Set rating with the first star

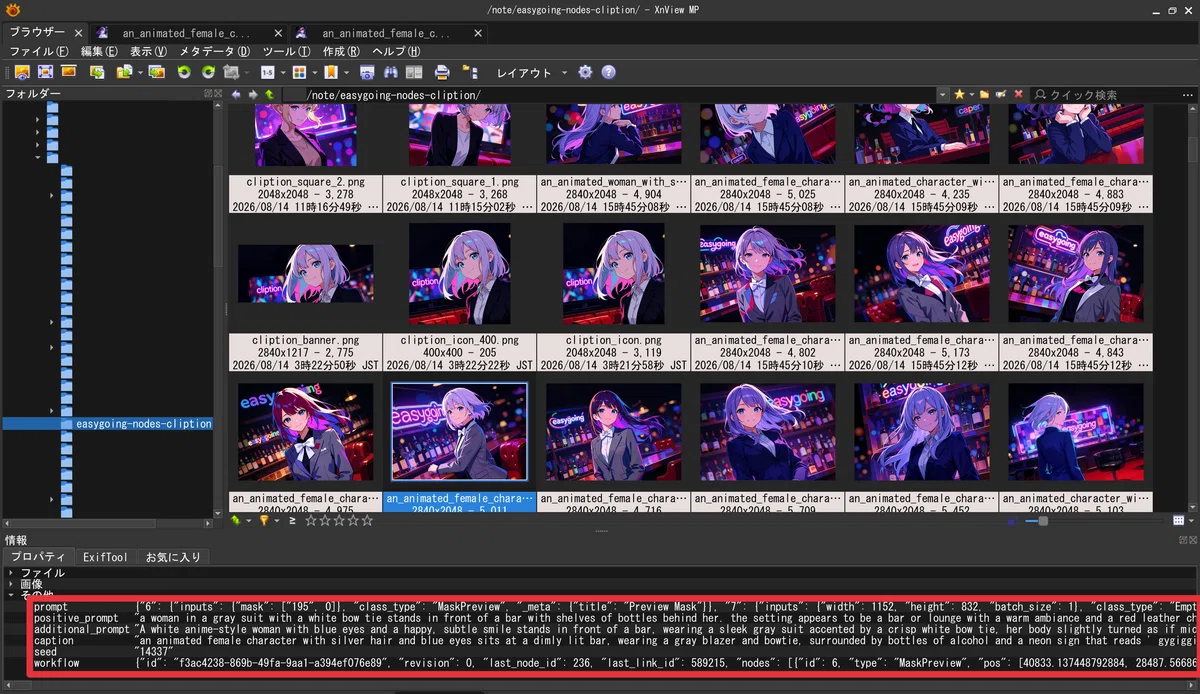point(311,520)
